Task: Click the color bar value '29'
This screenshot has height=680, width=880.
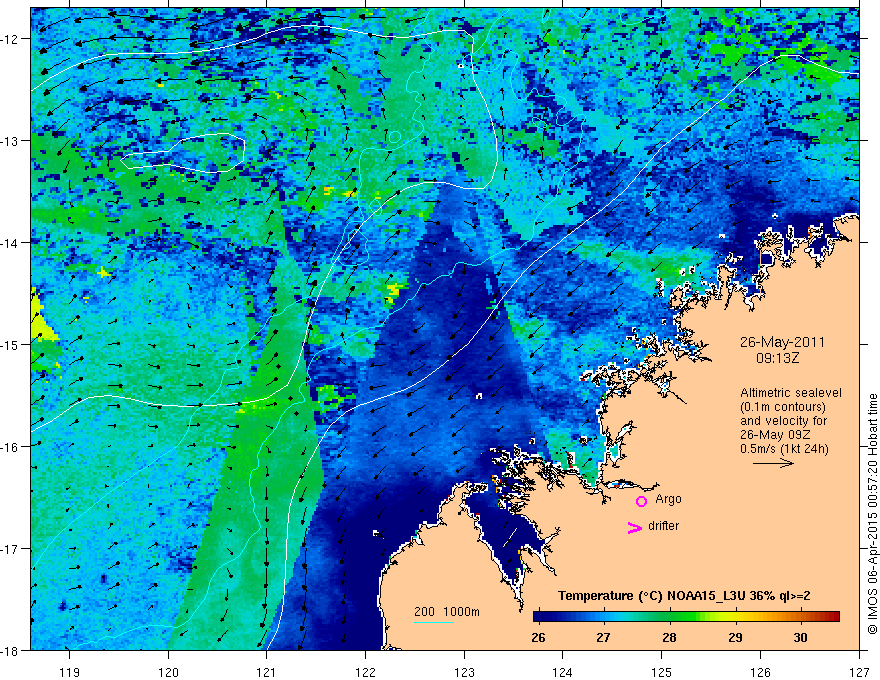Action: [x=735, y=637]
